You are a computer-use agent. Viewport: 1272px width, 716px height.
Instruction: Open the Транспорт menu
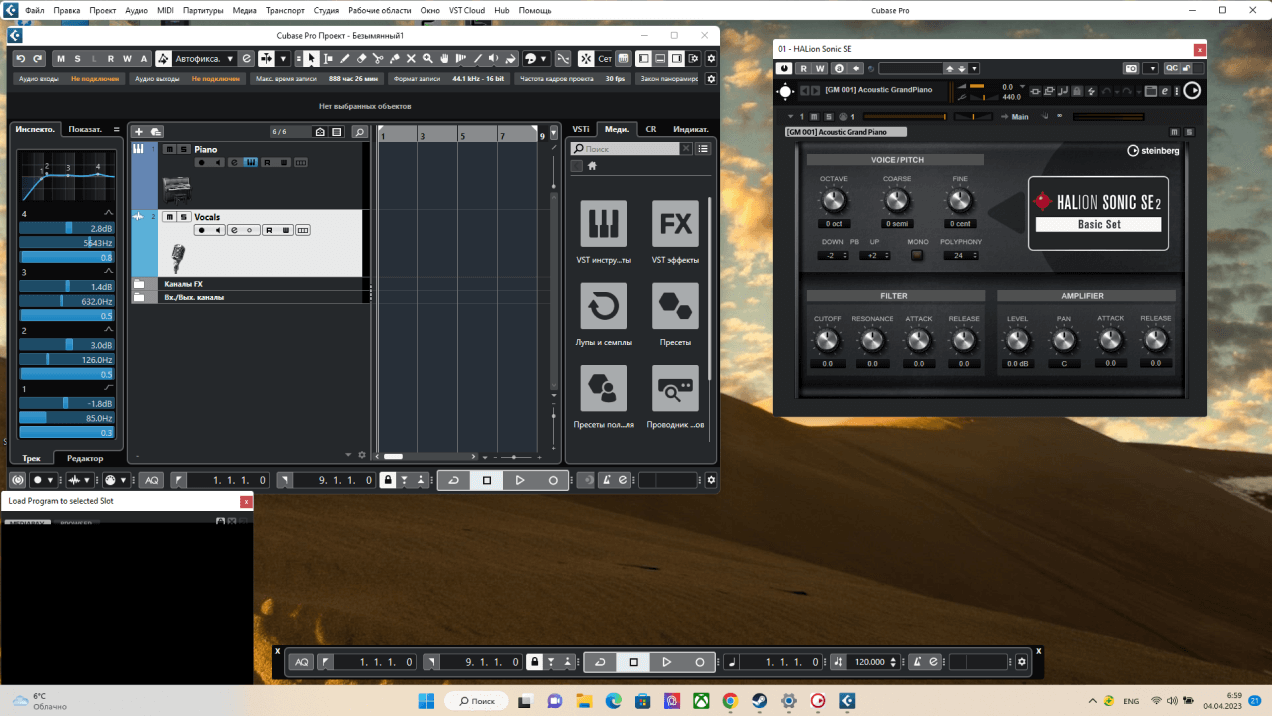tap(285, 10)
